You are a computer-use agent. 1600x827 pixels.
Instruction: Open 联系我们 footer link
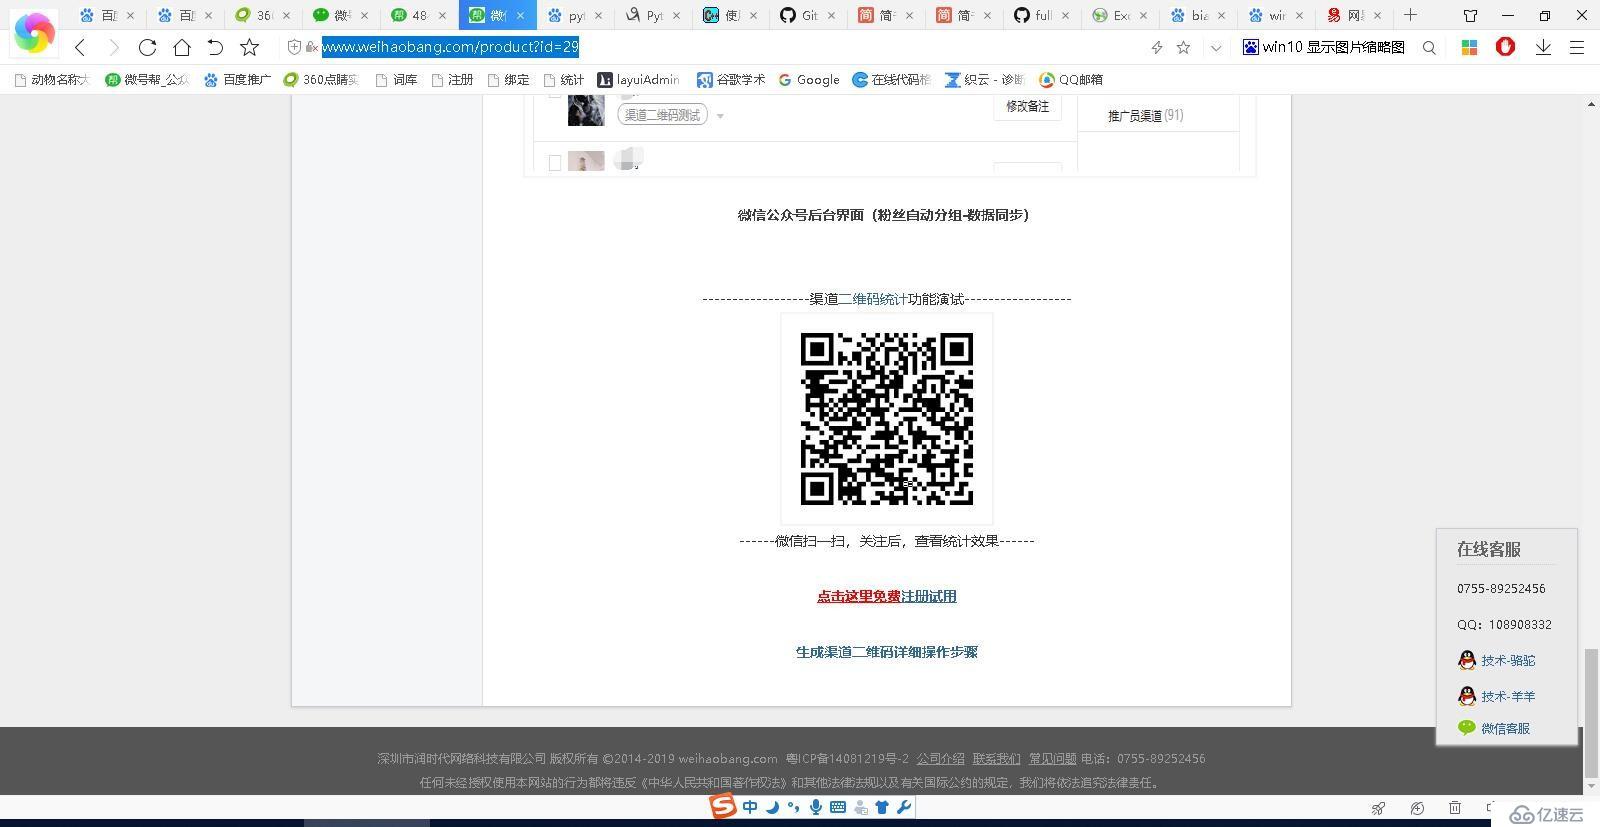pos(997,759)
